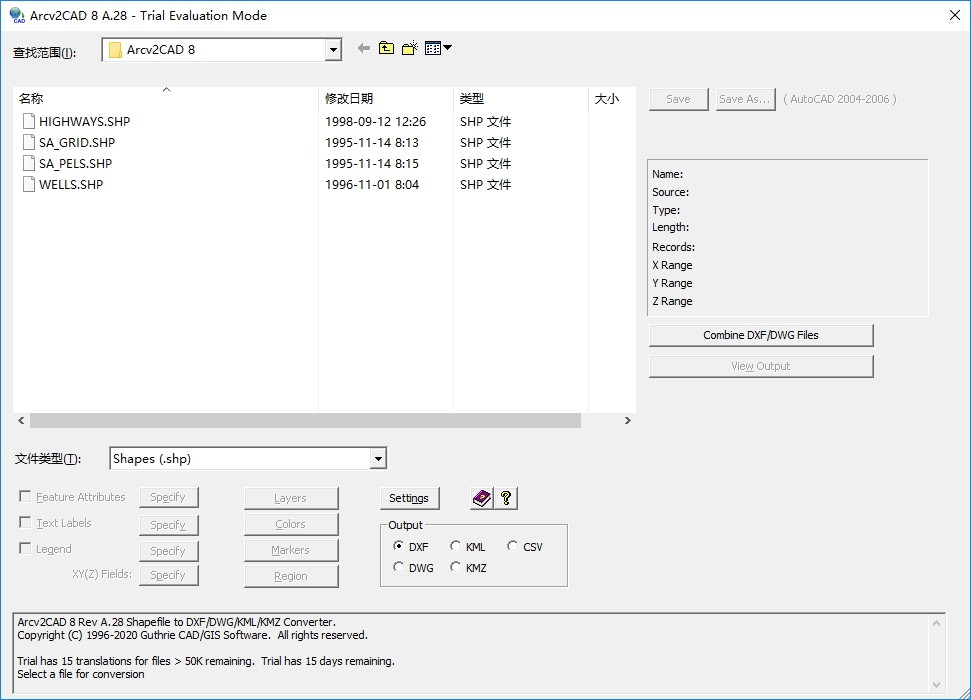Open the view menu icon
This screenshot has height=700, width=971.
pyautogui.click(x=438, y=48)
